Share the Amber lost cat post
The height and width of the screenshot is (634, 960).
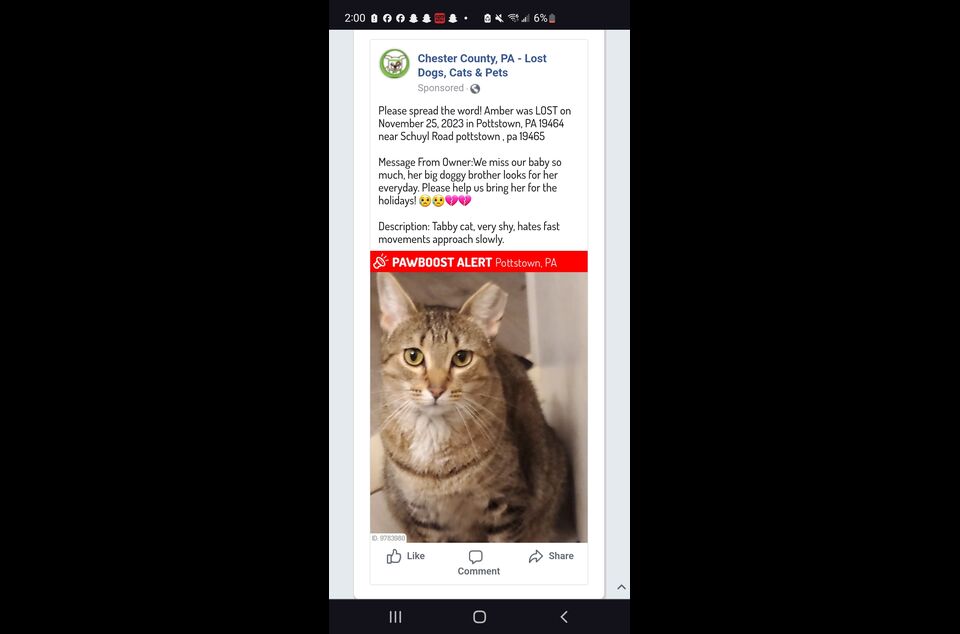(x=551, y=556)
